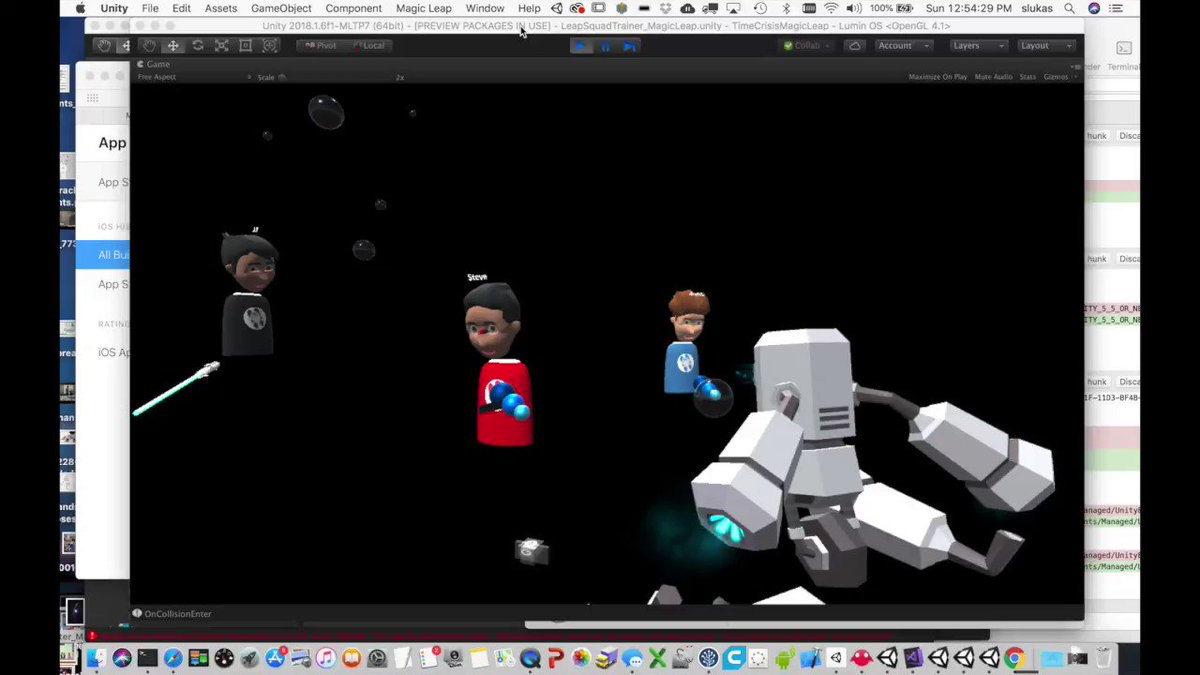Open the Trash in the Dock
The height and width of the screenshot is (675, 1200).
click(1103, 658)
